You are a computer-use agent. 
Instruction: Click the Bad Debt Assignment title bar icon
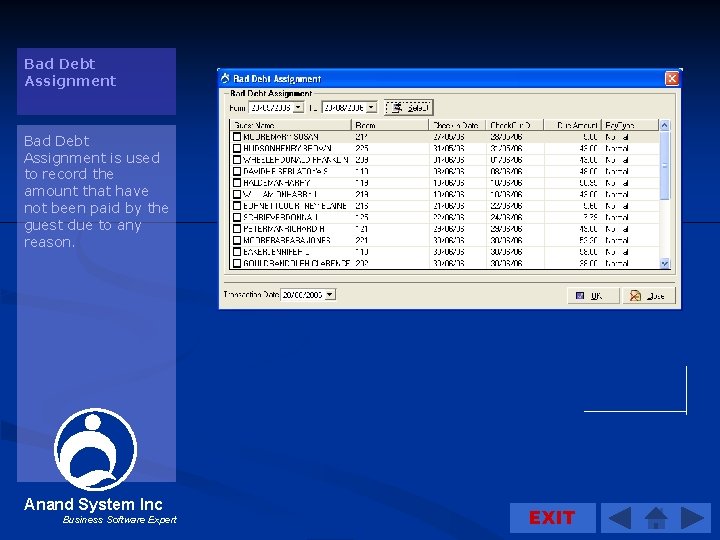tap(225, 79)
